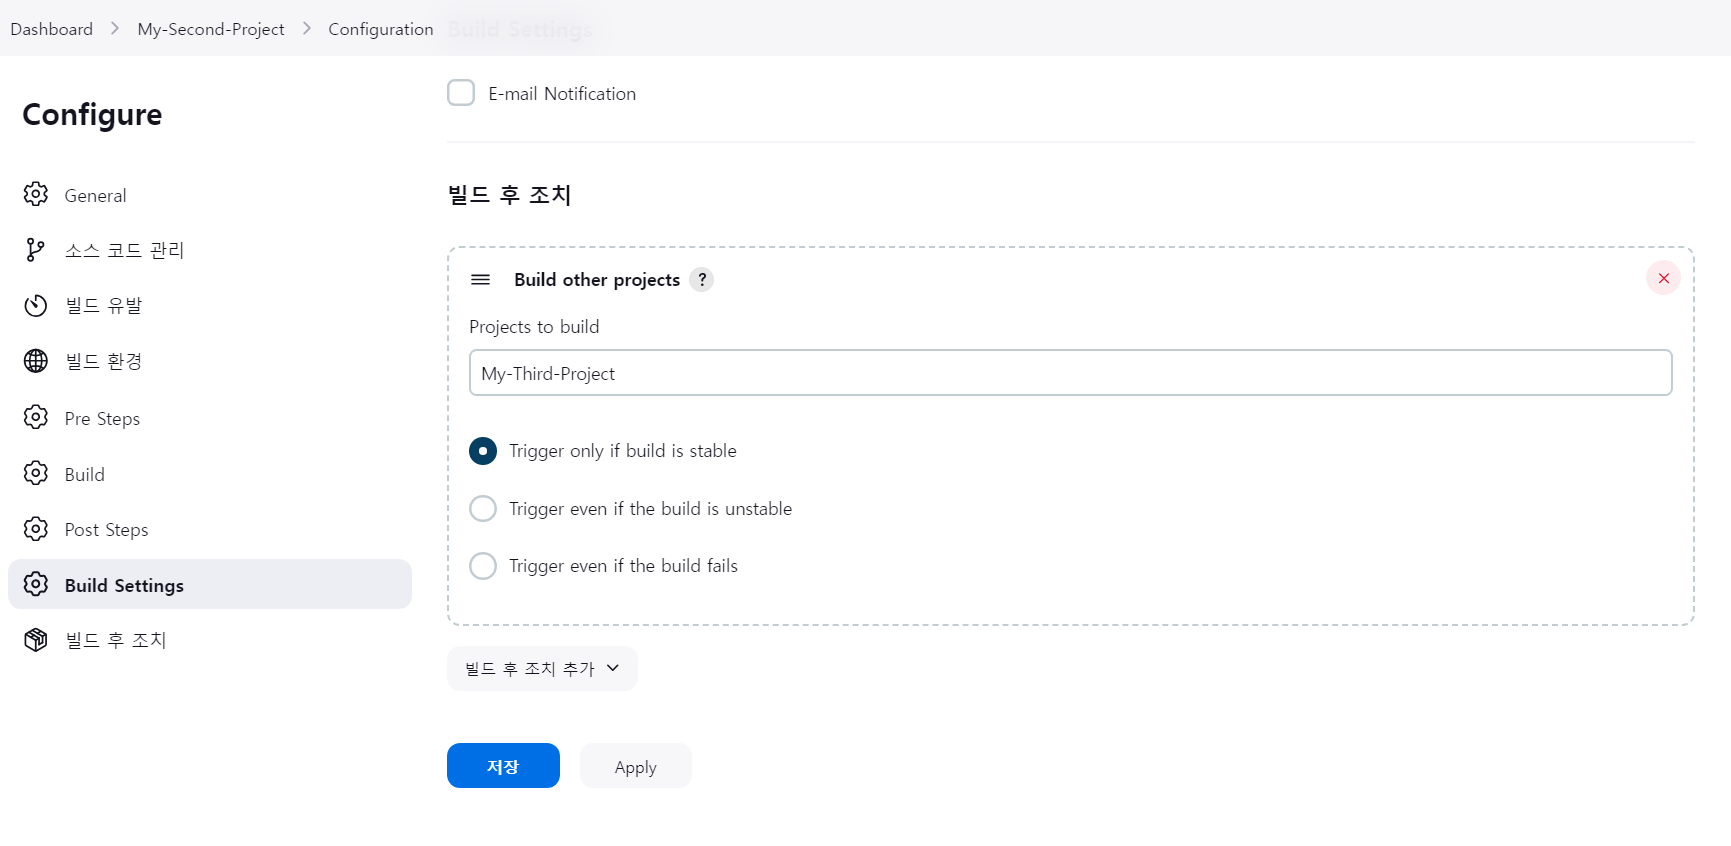This screenshot has width=1731, height=846.
Task: Click the build trigger clock icon
Action: click(x=36, y=305)
